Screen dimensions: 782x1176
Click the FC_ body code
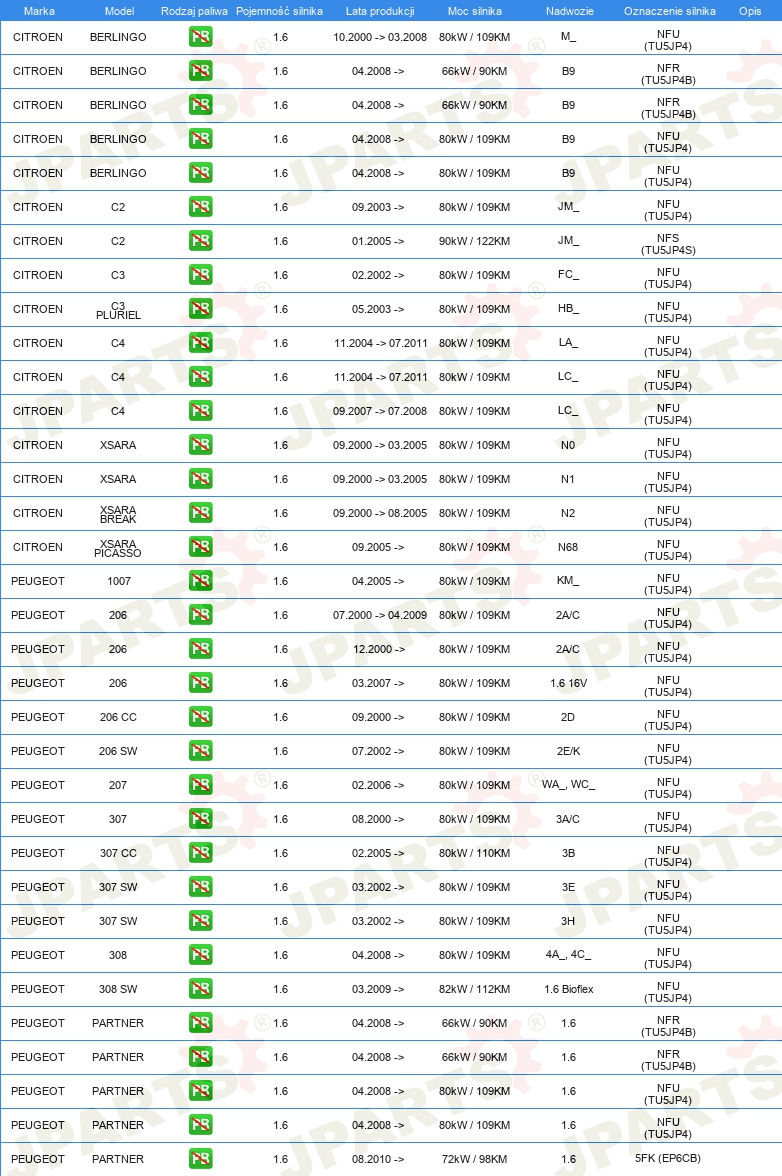(568, 274)
